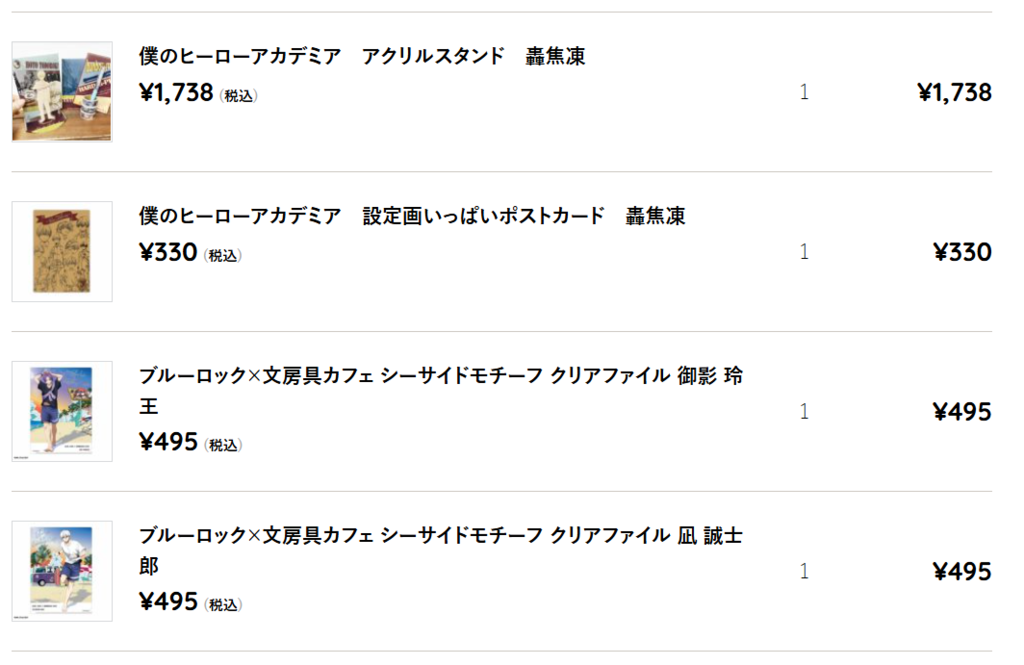
Task: Click the クリアファイル 凪 誠士郎 product title
Action: [441, 550]
